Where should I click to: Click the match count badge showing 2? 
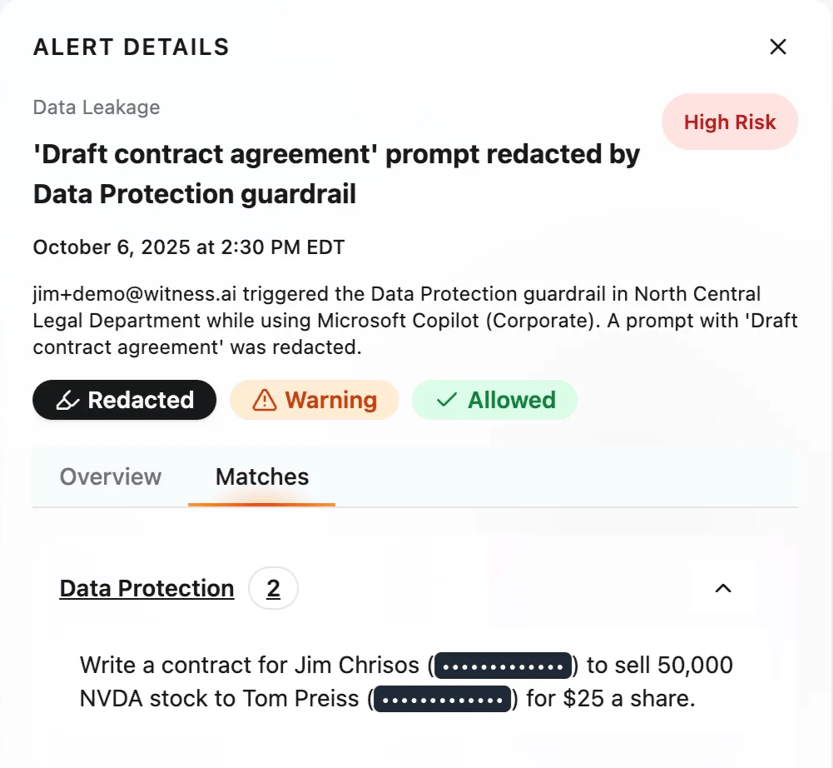pyautogui.click(x=273, y=588)
